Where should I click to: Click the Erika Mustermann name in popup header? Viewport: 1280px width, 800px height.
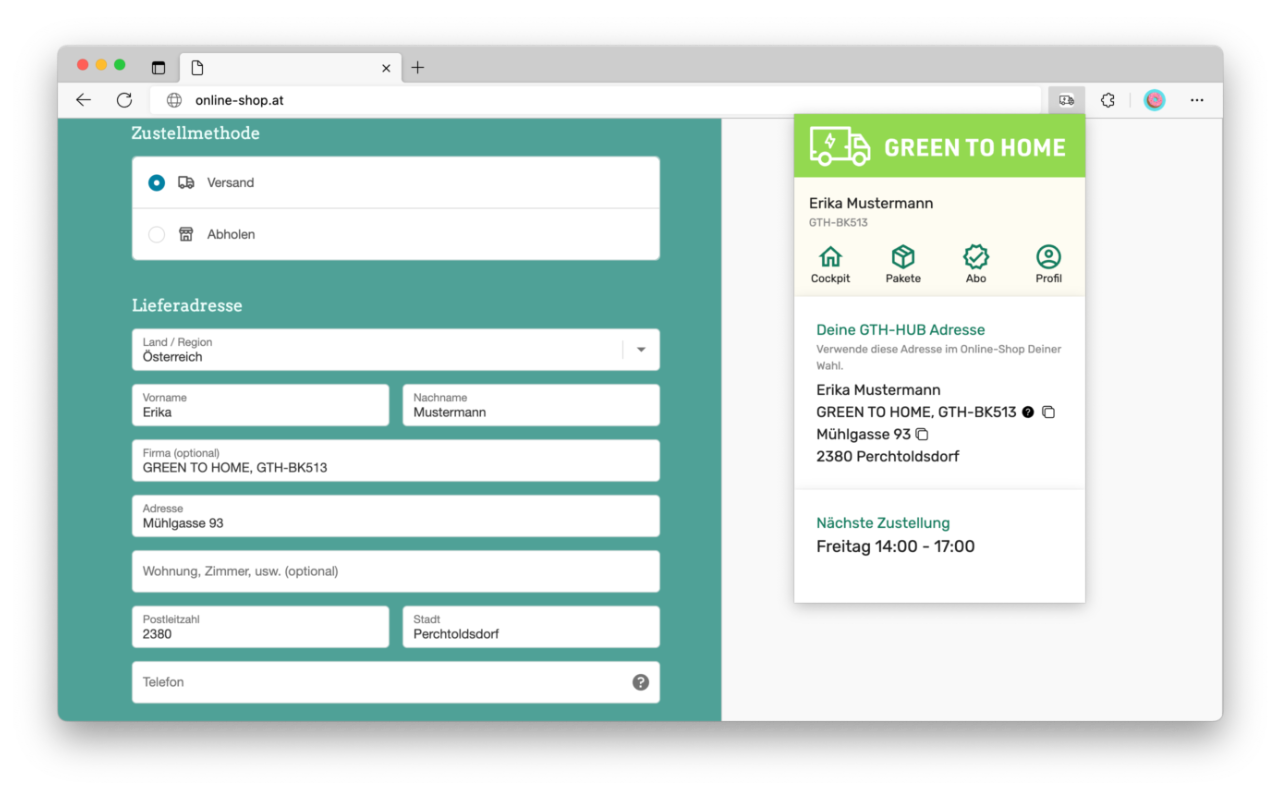pos(871,203)
